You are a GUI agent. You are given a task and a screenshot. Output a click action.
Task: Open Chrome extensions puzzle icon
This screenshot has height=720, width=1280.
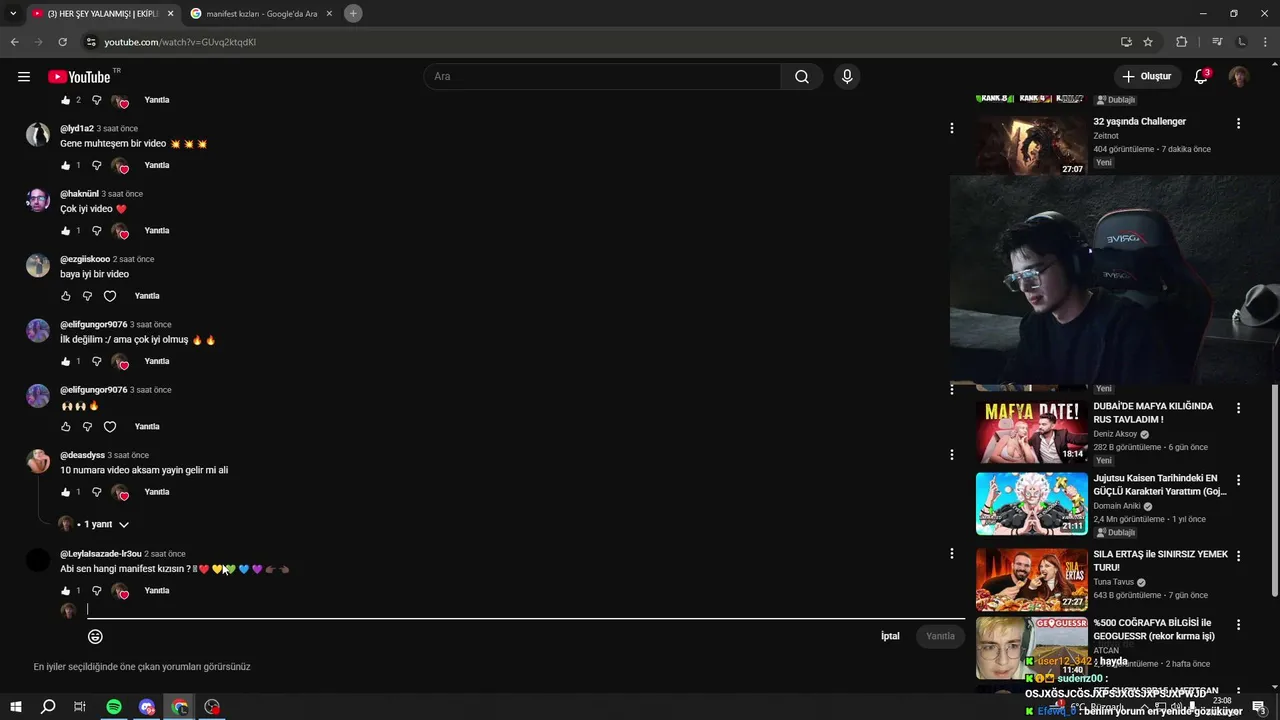click(1181, 42)
